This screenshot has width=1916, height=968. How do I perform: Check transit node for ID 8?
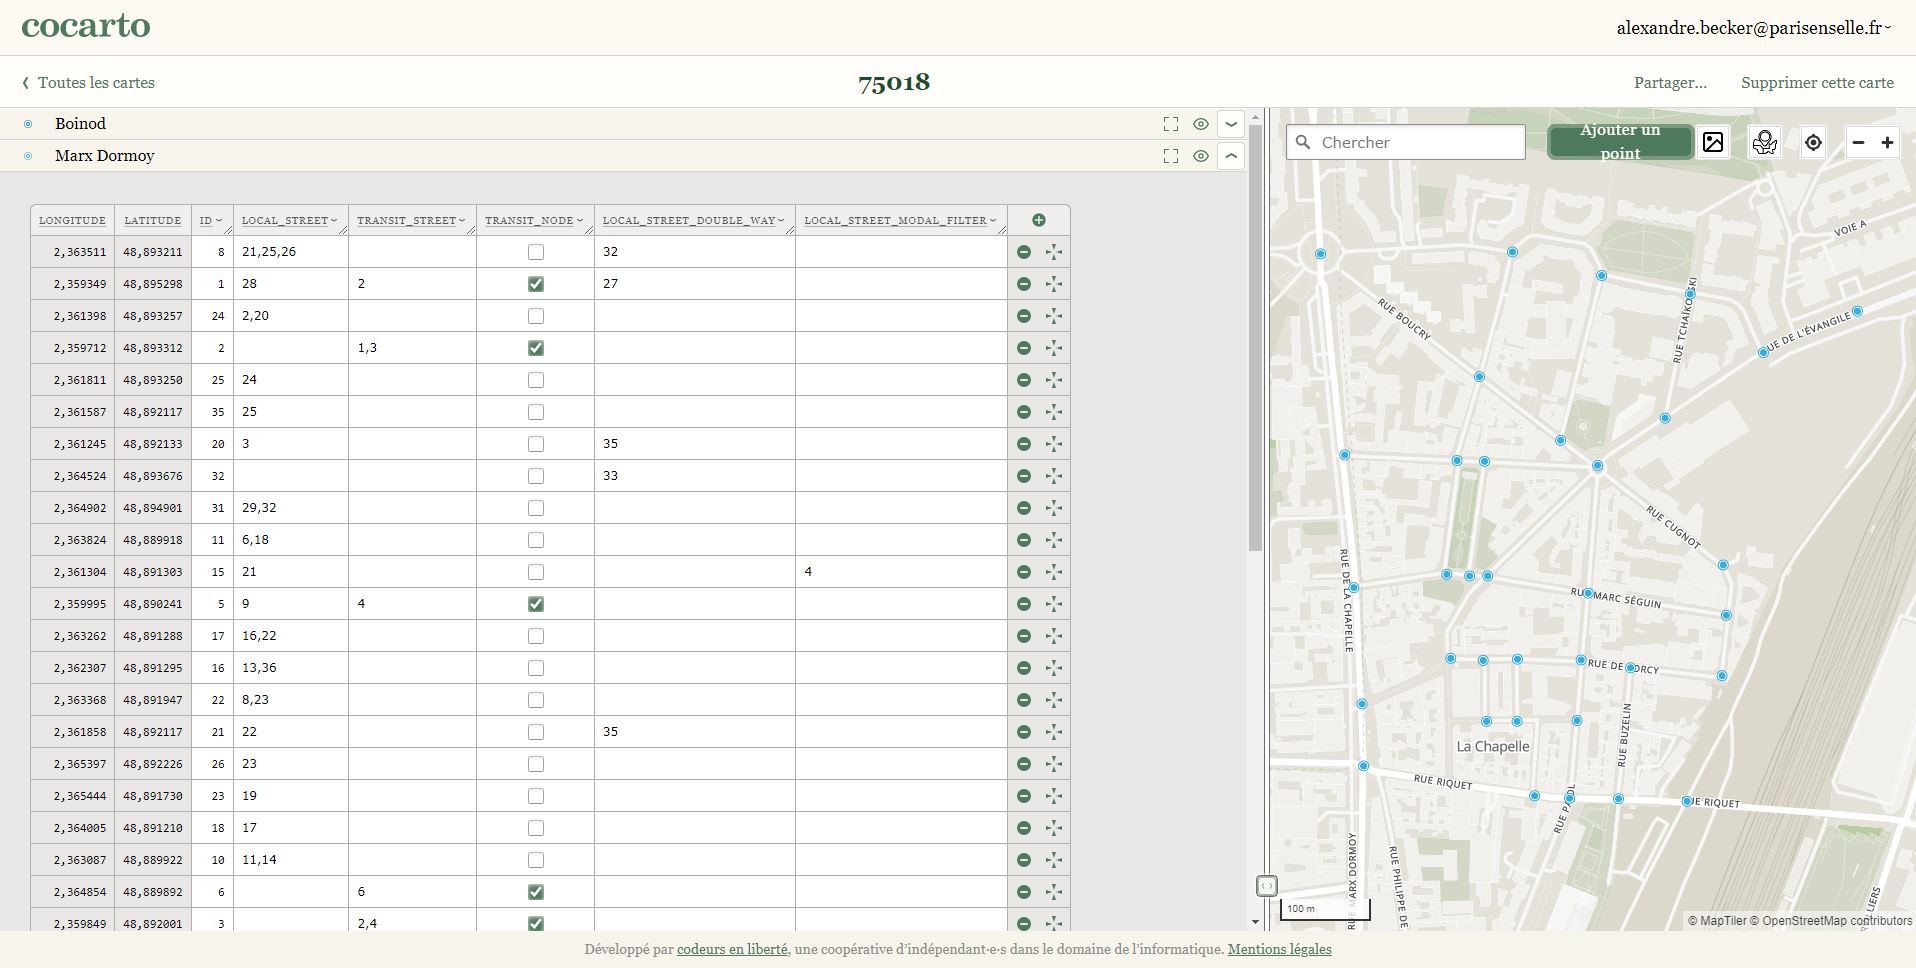pos(536,252)
